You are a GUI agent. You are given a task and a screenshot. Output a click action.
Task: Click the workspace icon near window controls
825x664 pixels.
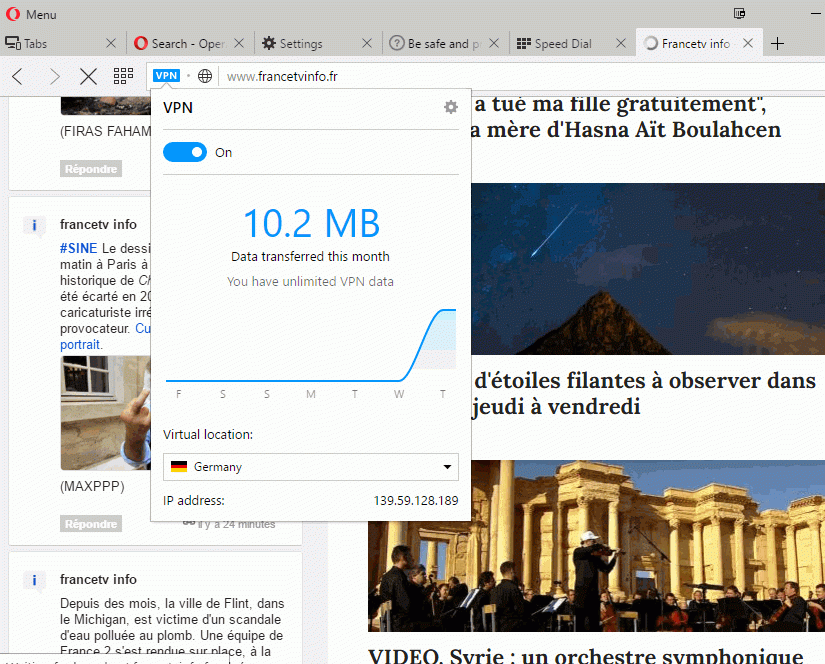point(739,12)
